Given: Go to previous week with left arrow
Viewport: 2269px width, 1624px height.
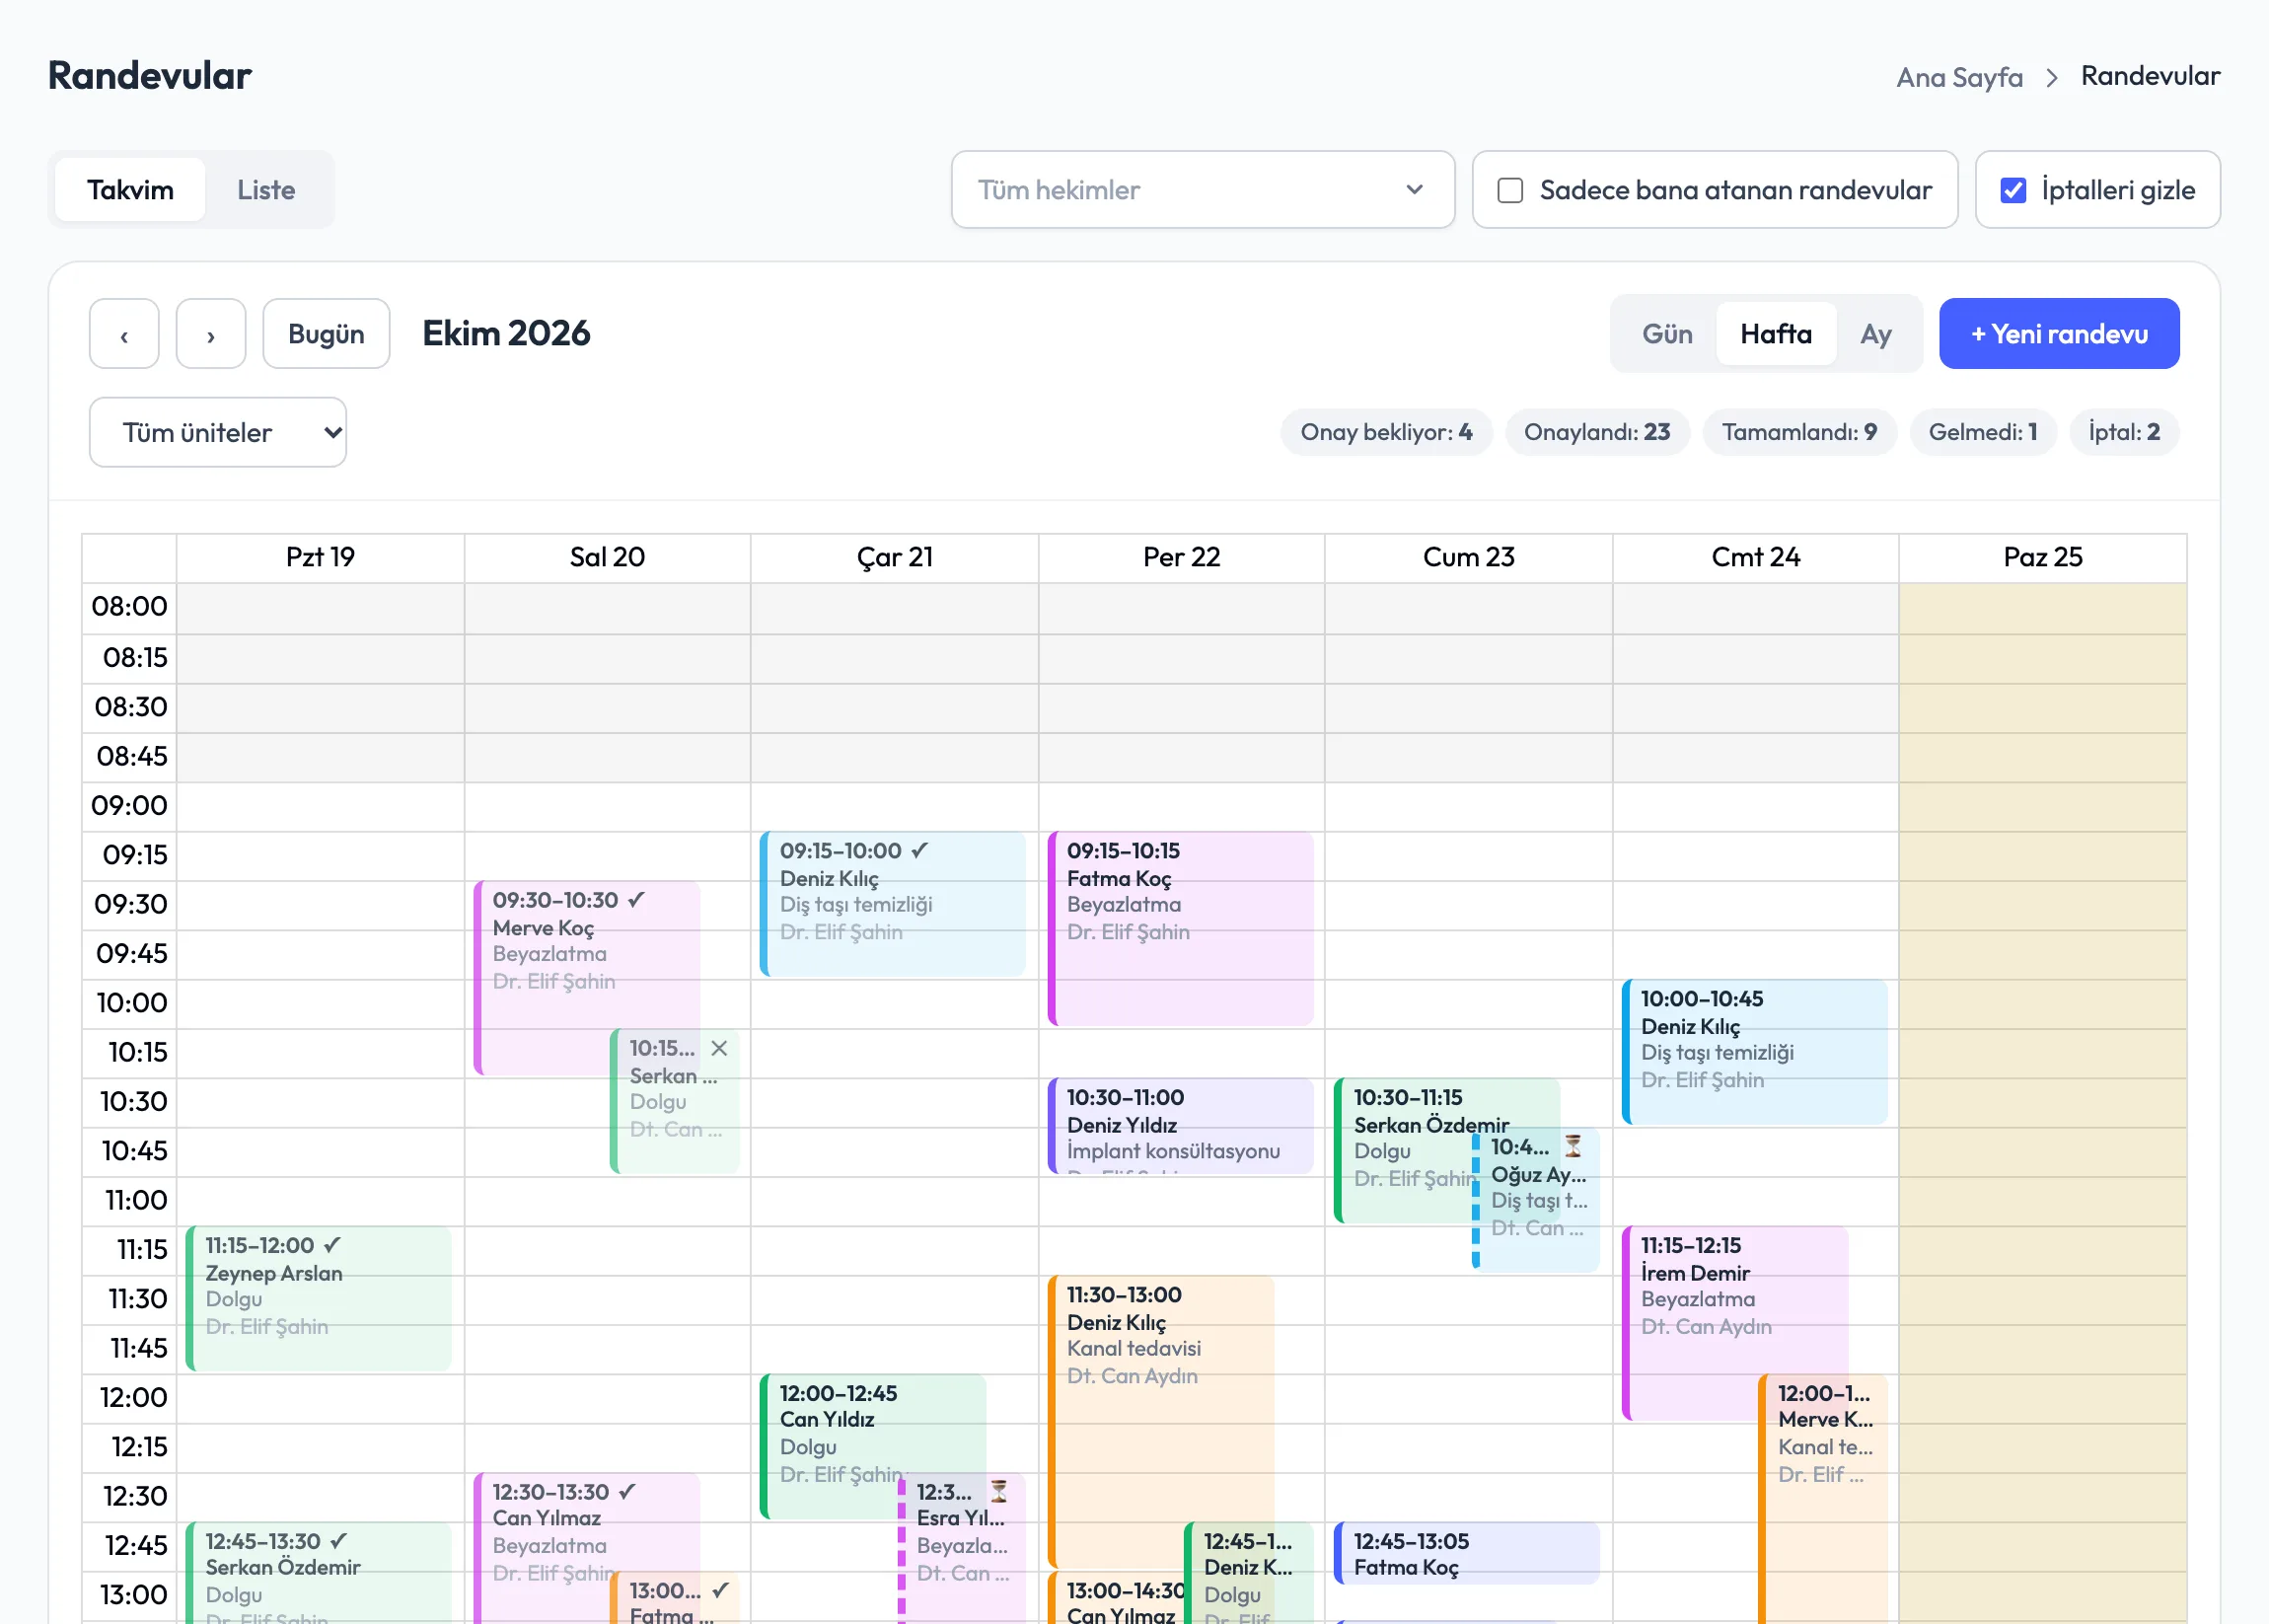Looking at the screenshot, I should point(124,334).
